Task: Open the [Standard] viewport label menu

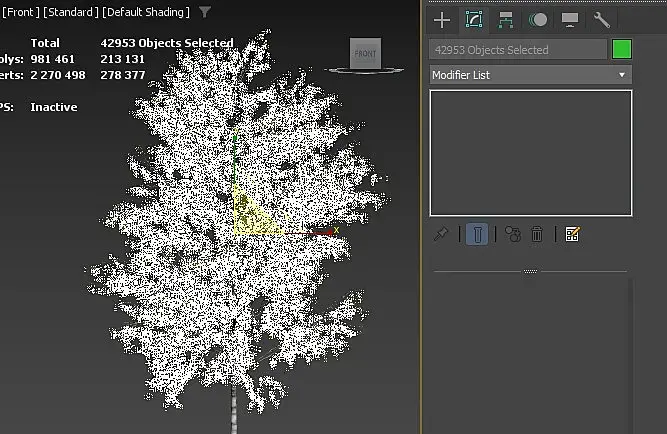Action: point(71,12)
